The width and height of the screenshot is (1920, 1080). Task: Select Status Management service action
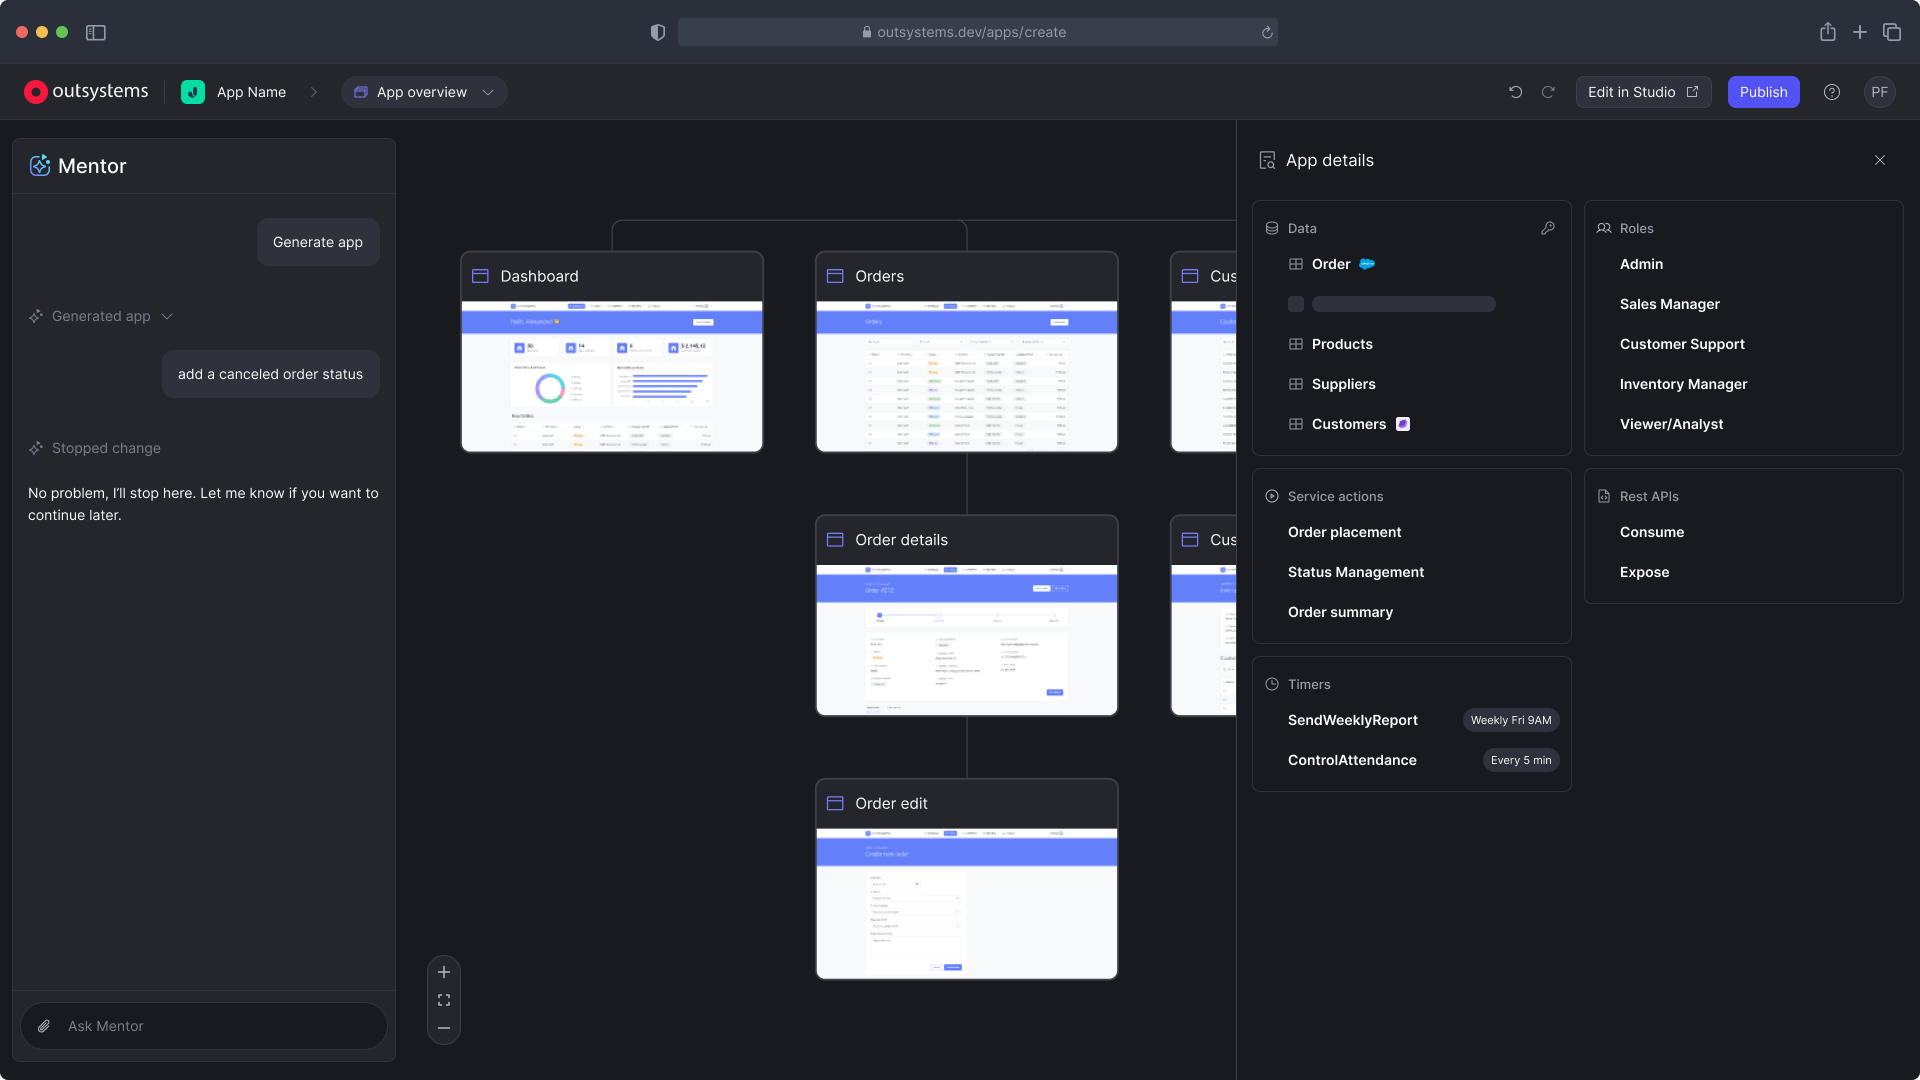(1356, 572)
